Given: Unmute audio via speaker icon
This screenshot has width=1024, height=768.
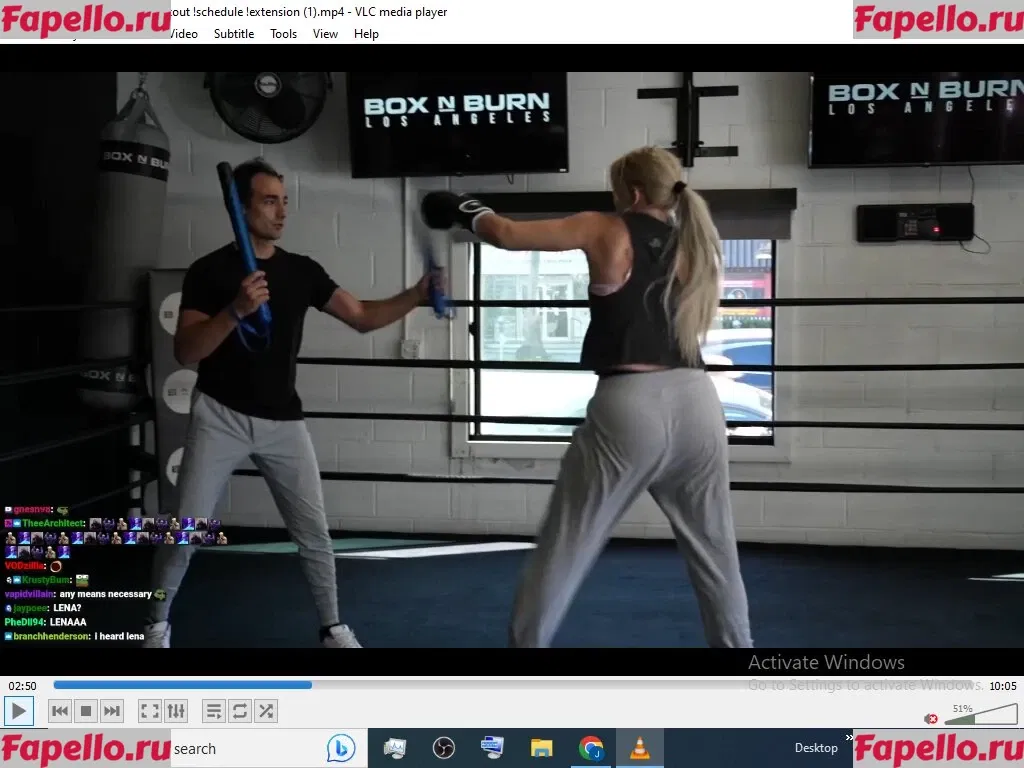Looking at the screenshot, I should (x=931, y=718).
